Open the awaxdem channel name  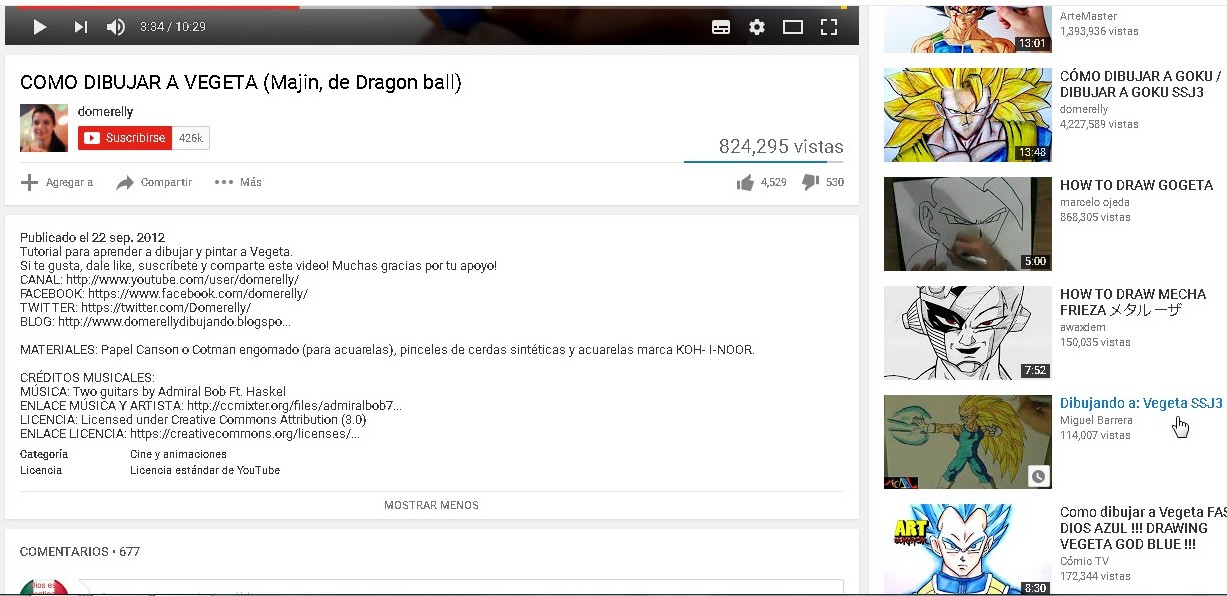click(x=1083, y=327)
